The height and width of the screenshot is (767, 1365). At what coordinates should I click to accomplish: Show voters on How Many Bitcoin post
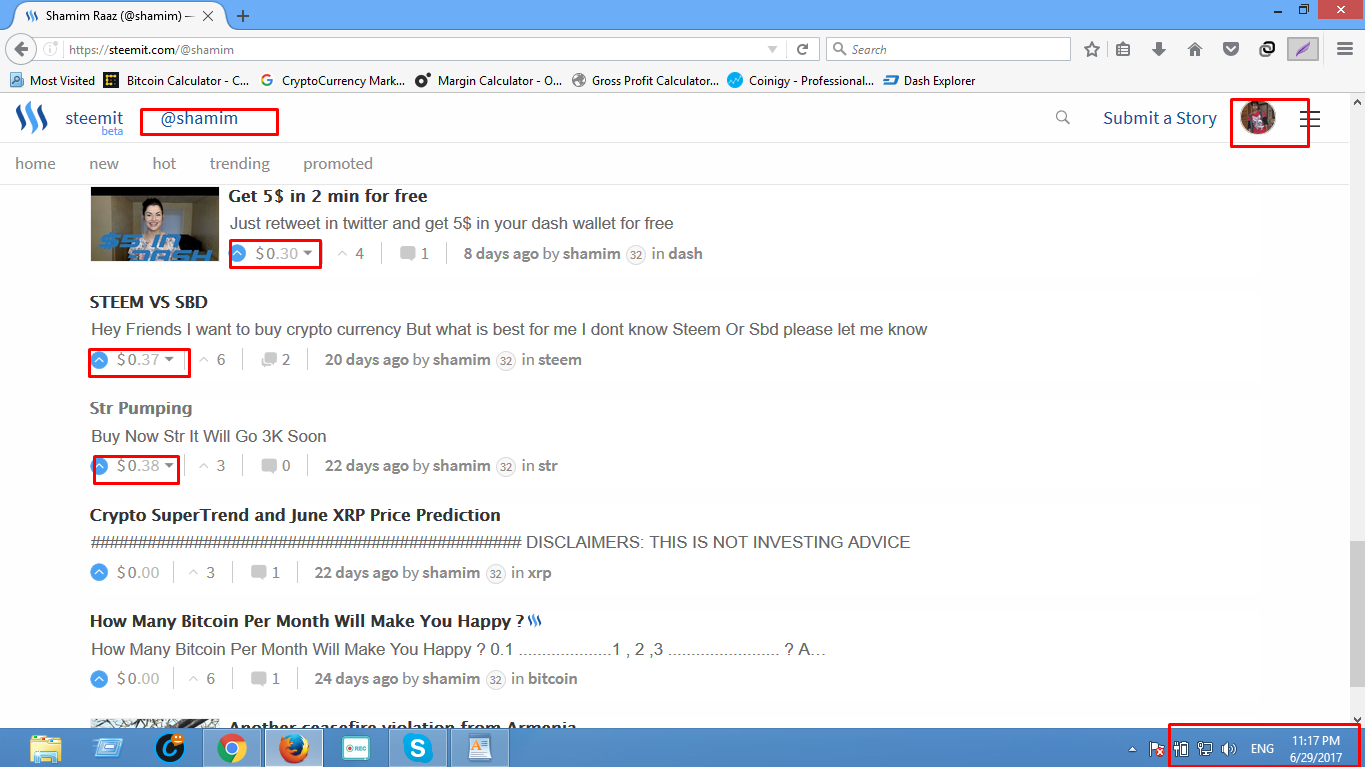200,679
